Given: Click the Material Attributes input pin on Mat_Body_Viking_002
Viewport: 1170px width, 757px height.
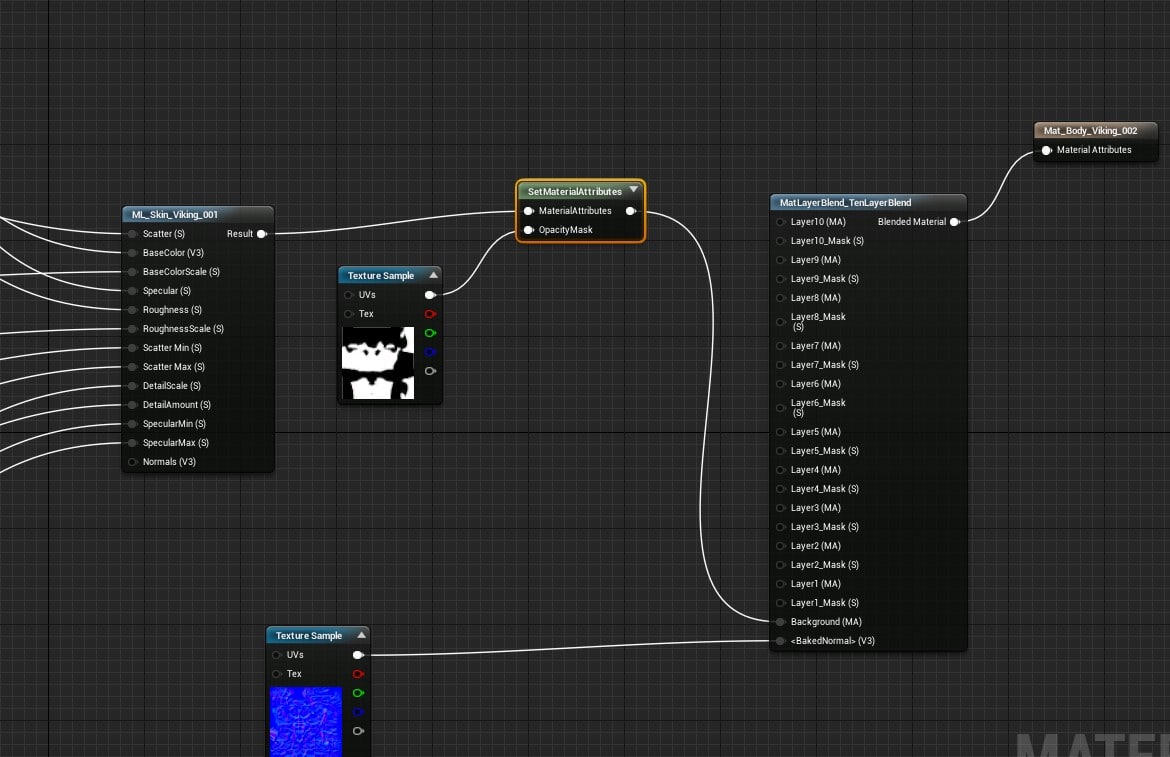Looking at the screenshot, I should (x=1047, y=150).
